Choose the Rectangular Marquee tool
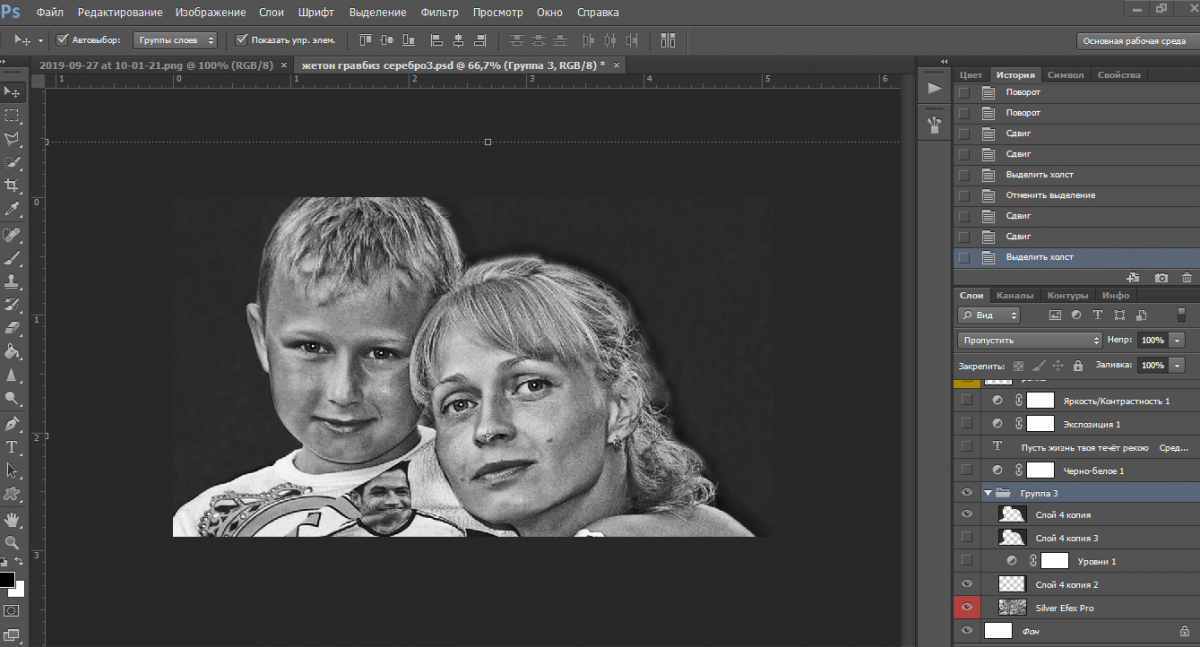 tap(12, 115)
